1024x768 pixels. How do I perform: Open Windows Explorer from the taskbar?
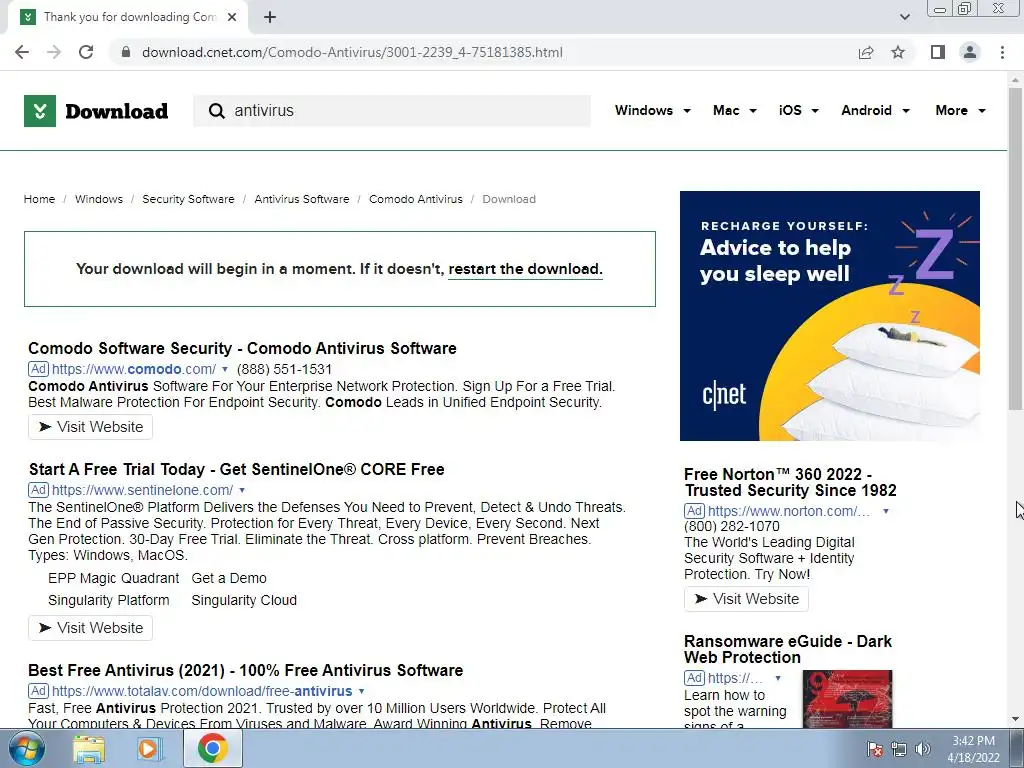tap(89, 749)
